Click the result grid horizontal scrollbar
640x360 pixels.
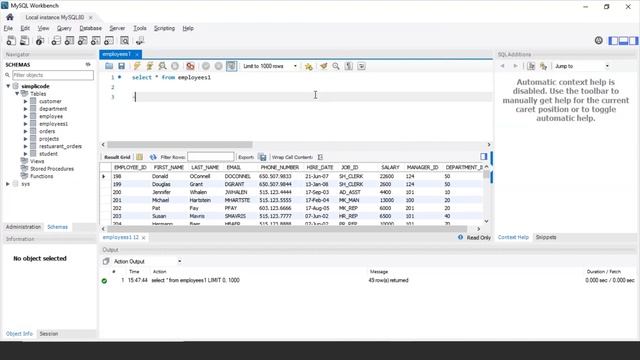pos(287,229)
